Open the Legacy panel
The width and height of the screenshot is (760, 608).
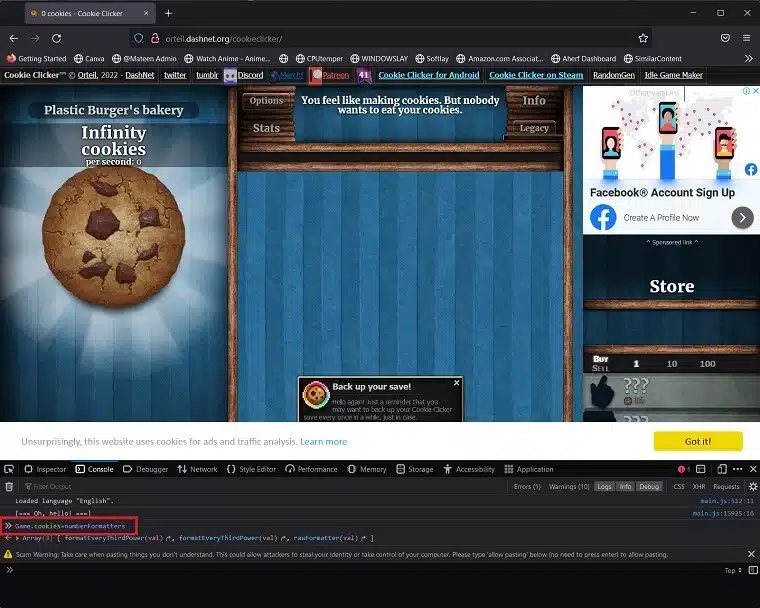534,128
